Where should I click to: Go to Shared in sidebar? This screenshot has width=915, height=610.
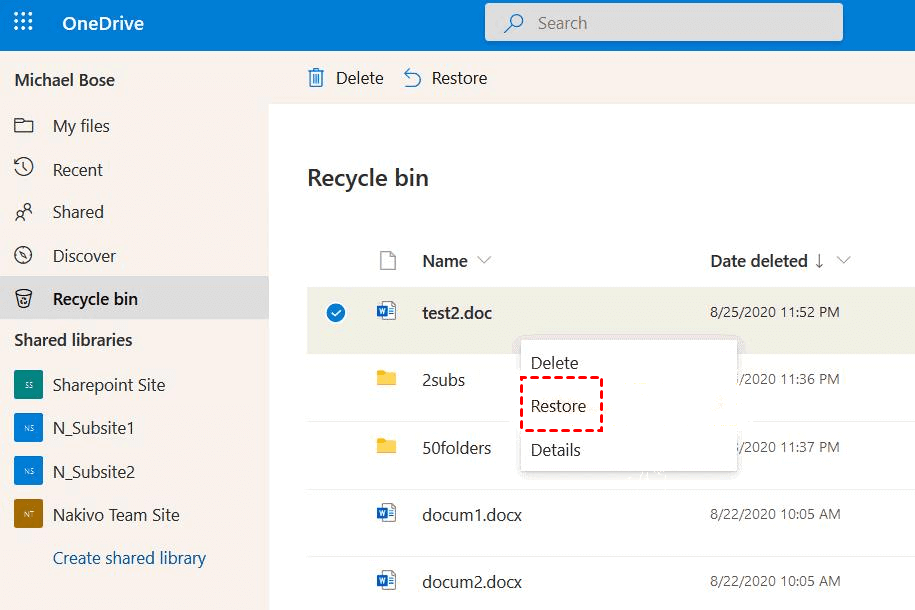pyautogui.click(x=78, y=212)
